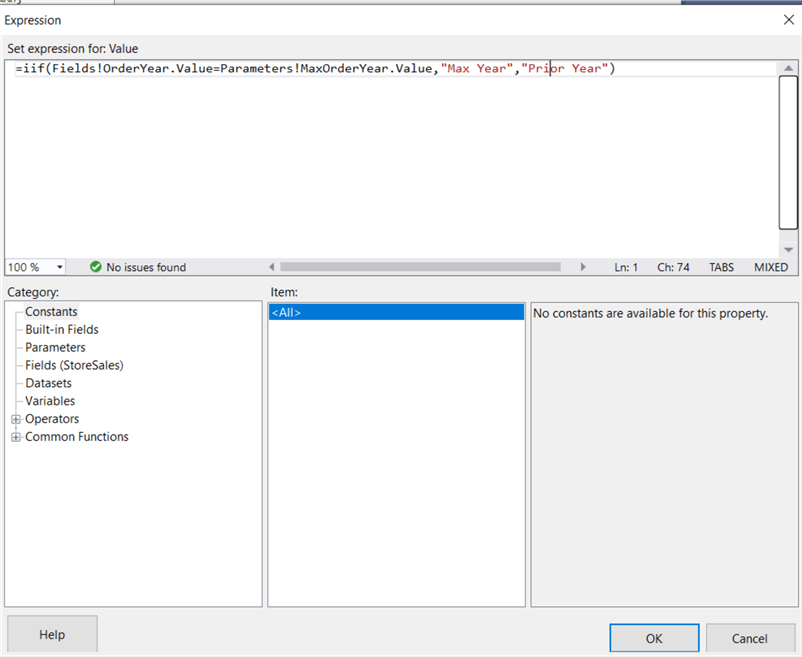Select the Fields (StoreSales) category
This screenshot has width=802, height=657.
coord(74,365)
